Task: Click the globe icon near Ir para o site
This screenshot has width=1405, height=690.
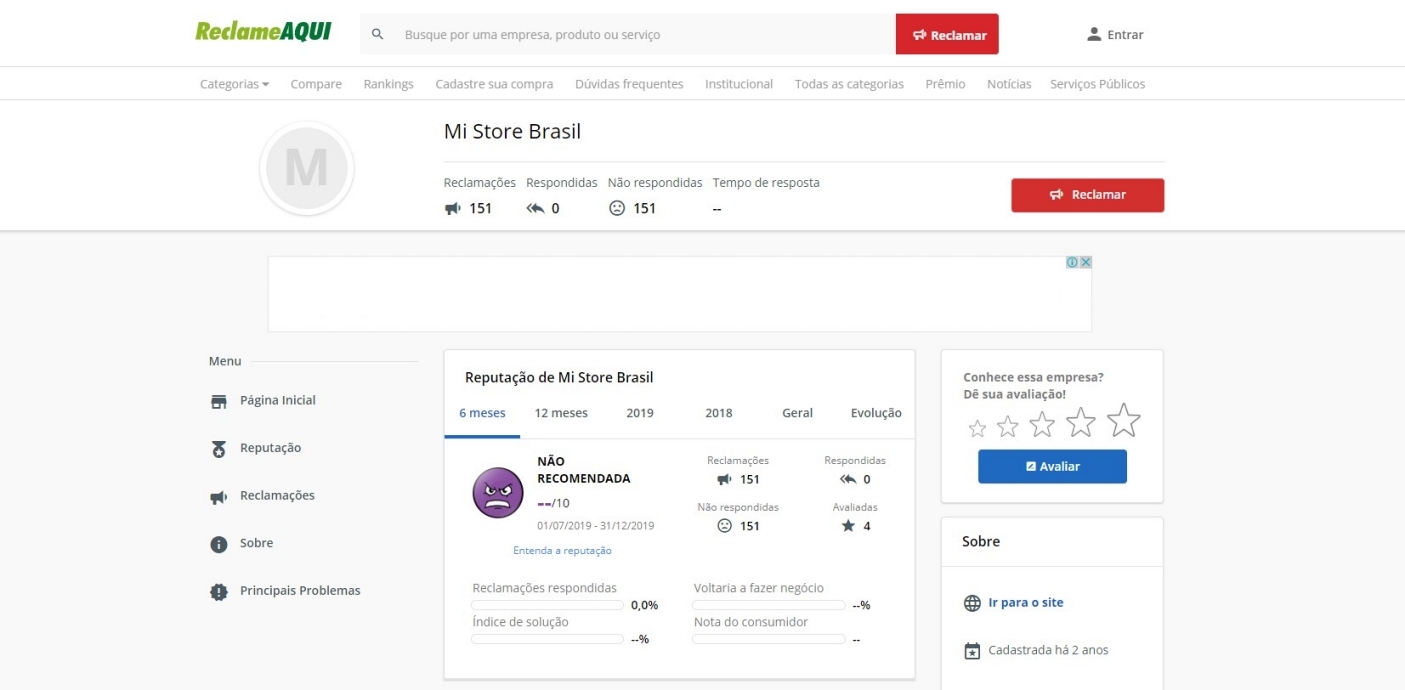Action: pyautogui.click(x=972, y=603)
